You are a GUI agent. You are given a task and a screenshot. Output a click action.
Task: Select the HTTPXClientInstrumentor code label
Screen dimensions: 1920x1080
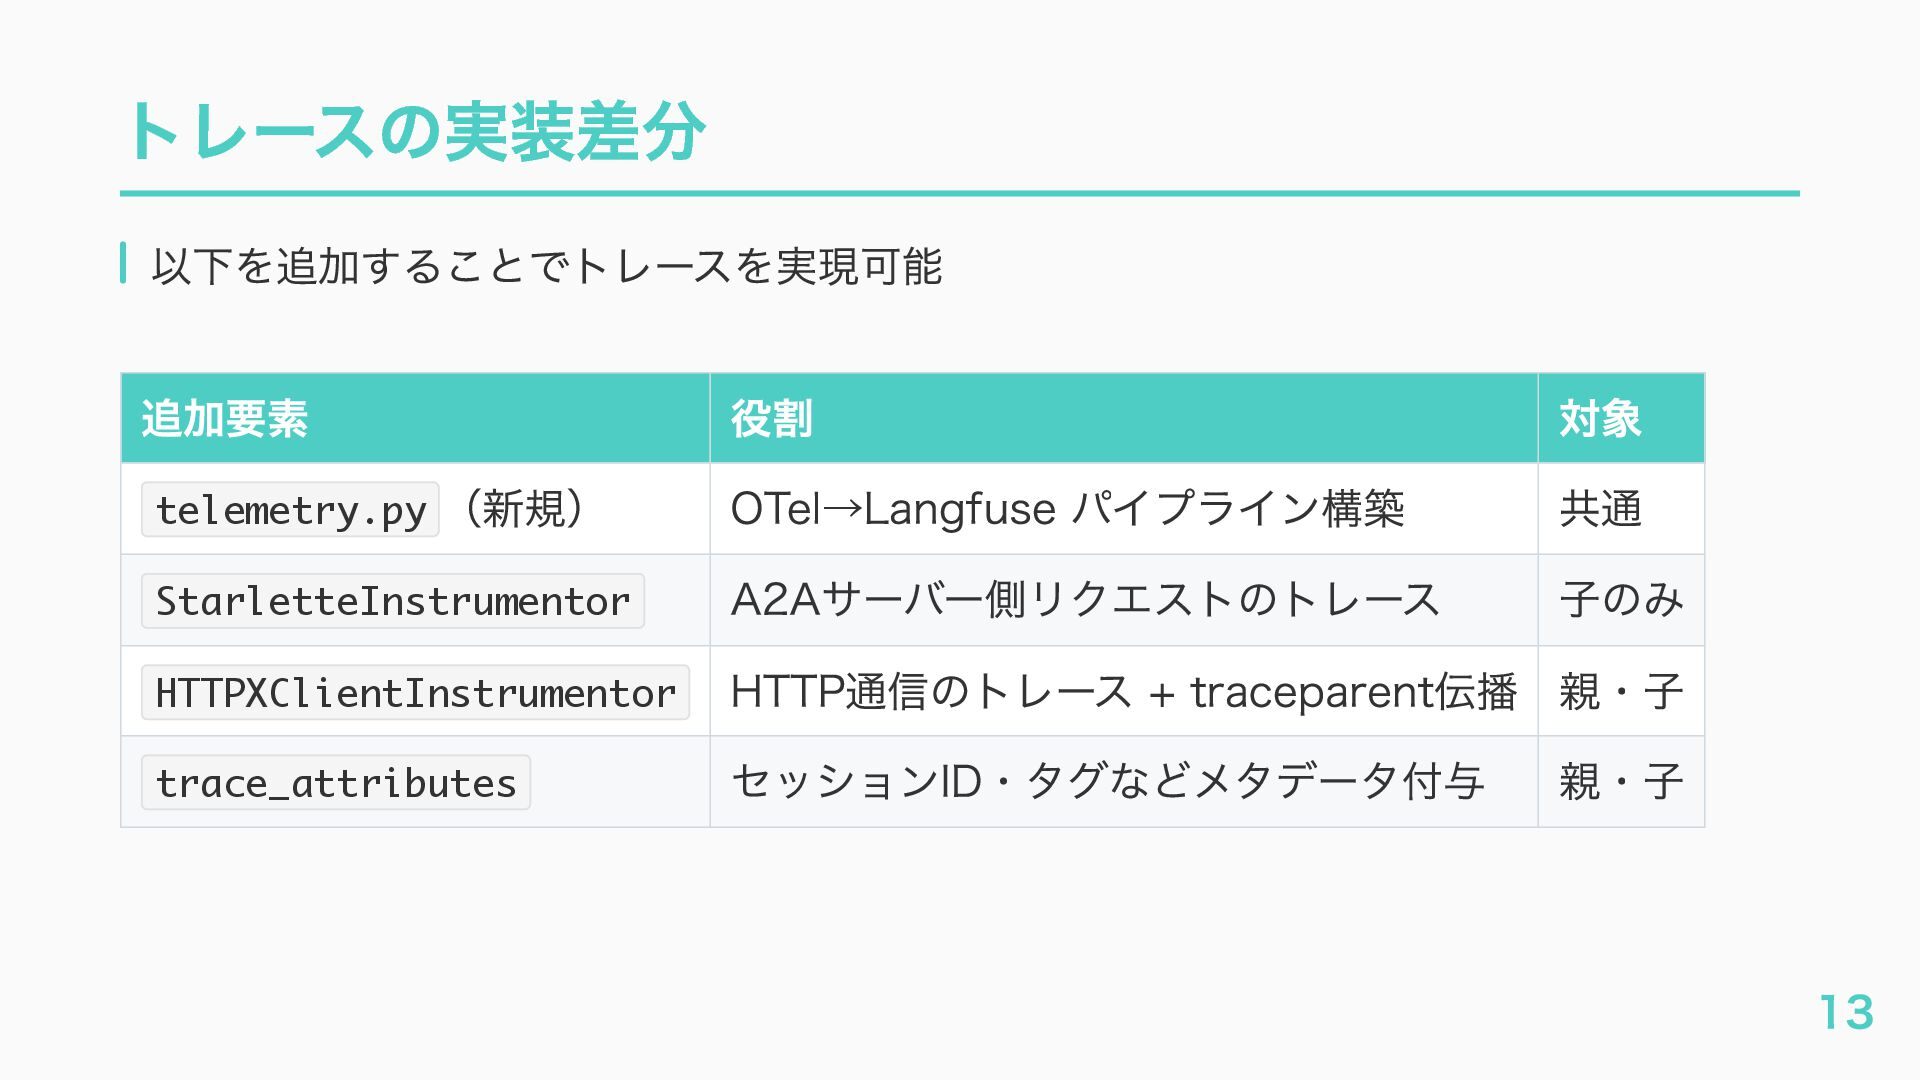(415, 692)
